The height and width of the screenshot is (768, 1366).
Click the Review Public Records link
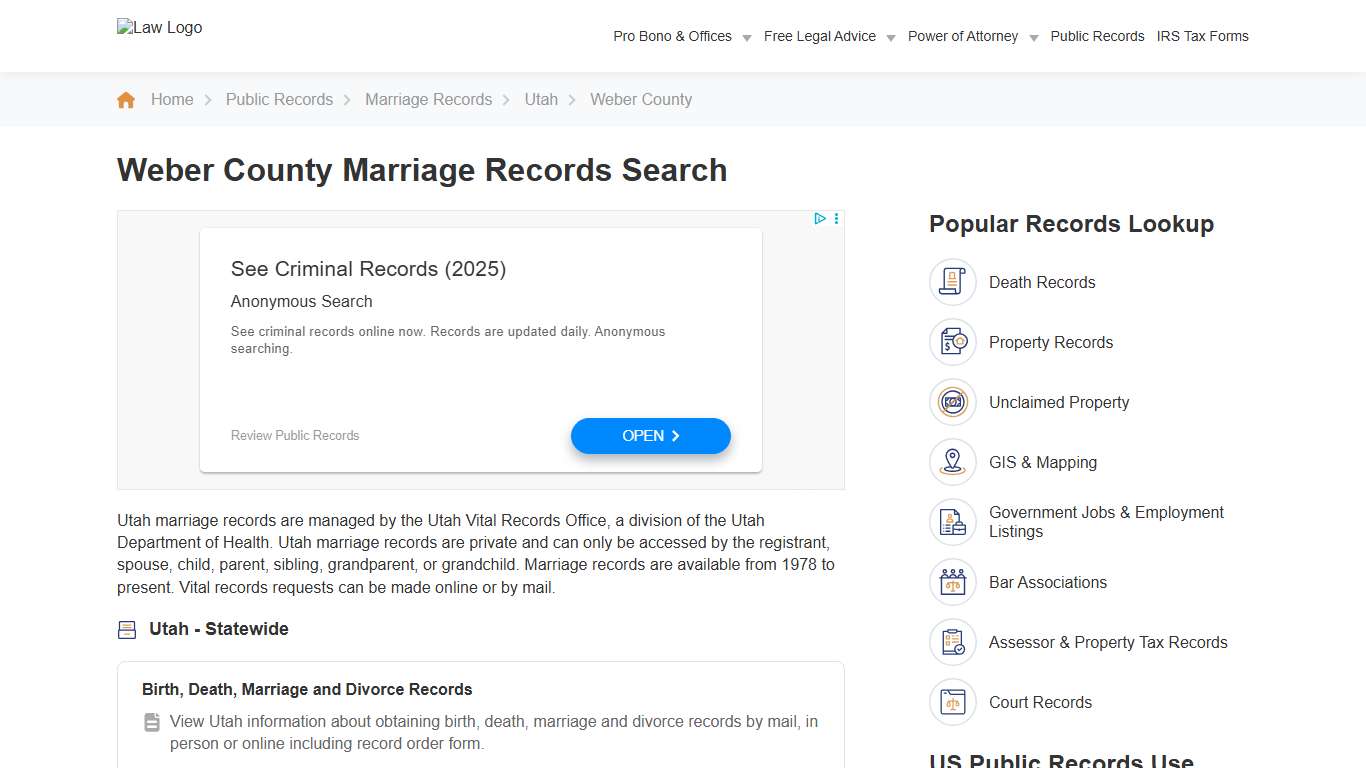click(294, 435)
